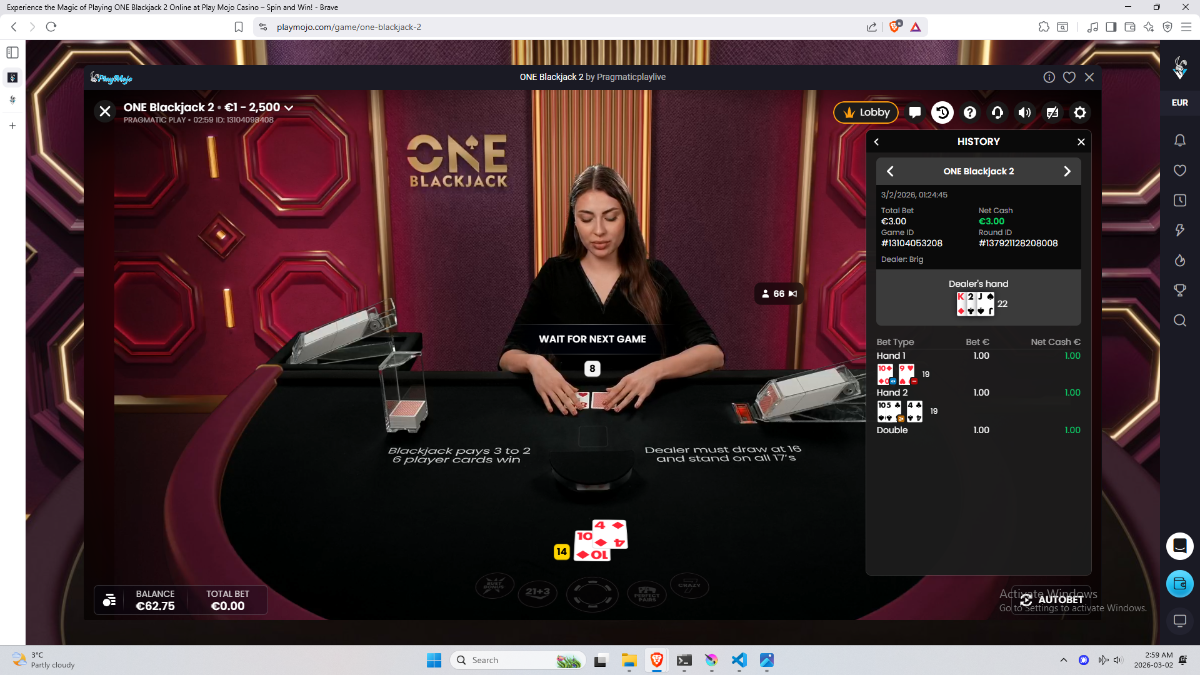Open the question mark help icon
This screenshot has width=1200, height=675.
tap(969, 113)
